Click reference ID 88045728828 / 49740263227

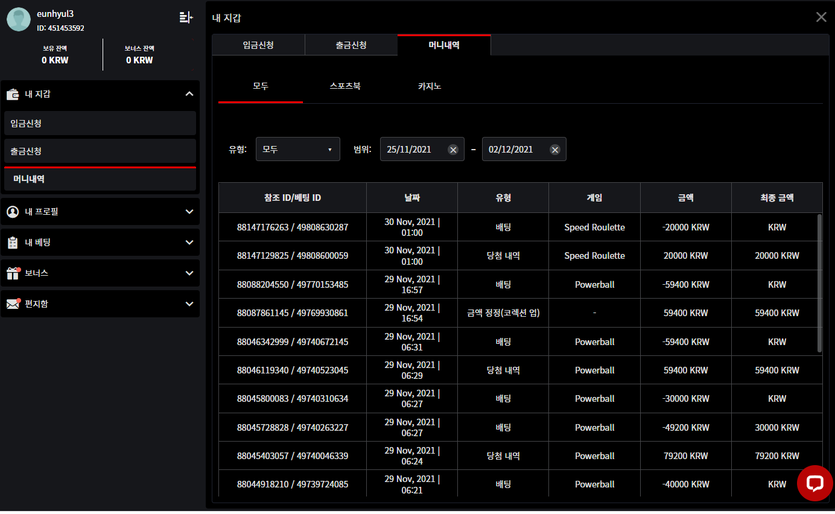[x=292, y=428]
